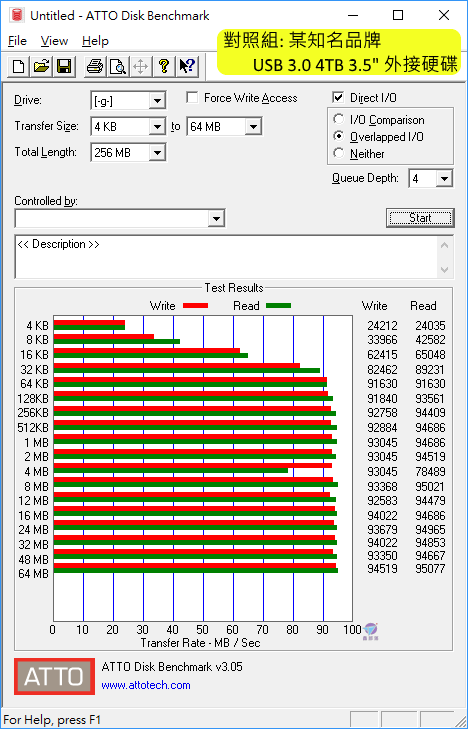Click into the Description text box
This screenshot has height=729, width=468.
point(227,257)
